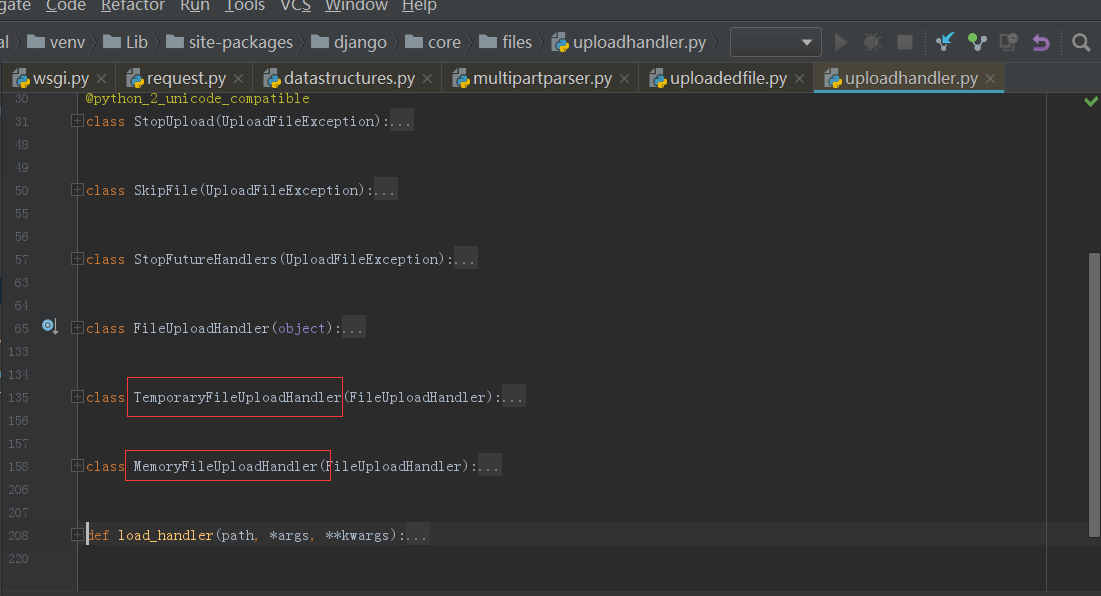
Task: Open the Window menu
Action: pos(356,6)
